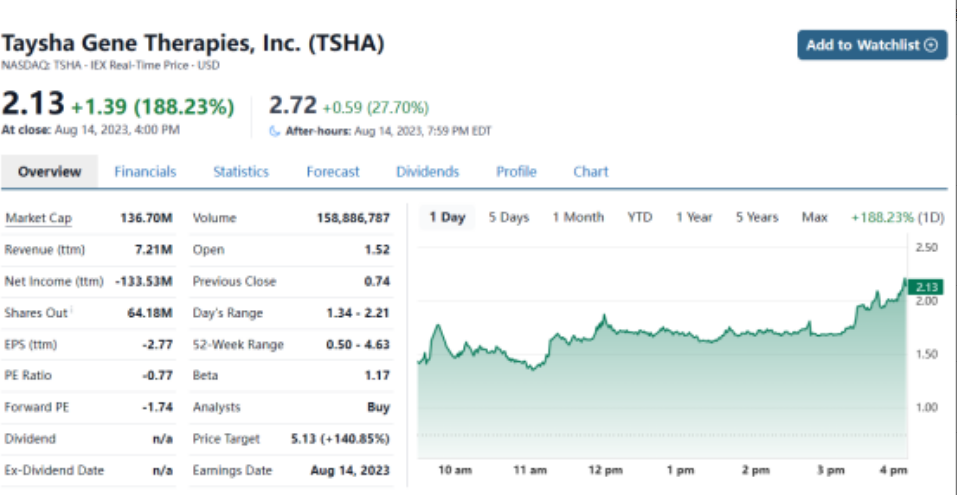This screenshot has width=957, height=495.
Task: Go to the Statistics tab
Action: 241,172
